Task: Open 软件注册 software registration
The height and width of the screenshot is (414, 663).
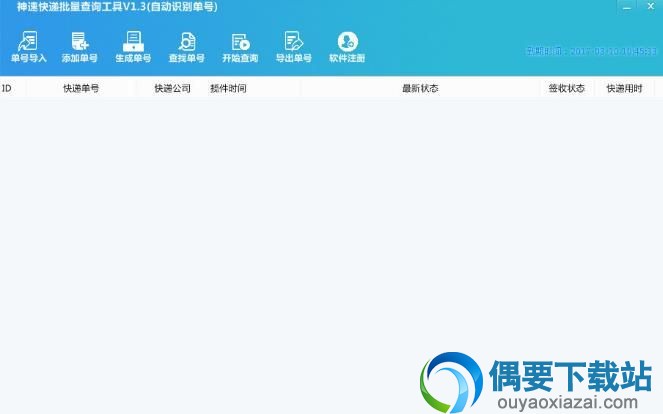Action: point(347,47)
